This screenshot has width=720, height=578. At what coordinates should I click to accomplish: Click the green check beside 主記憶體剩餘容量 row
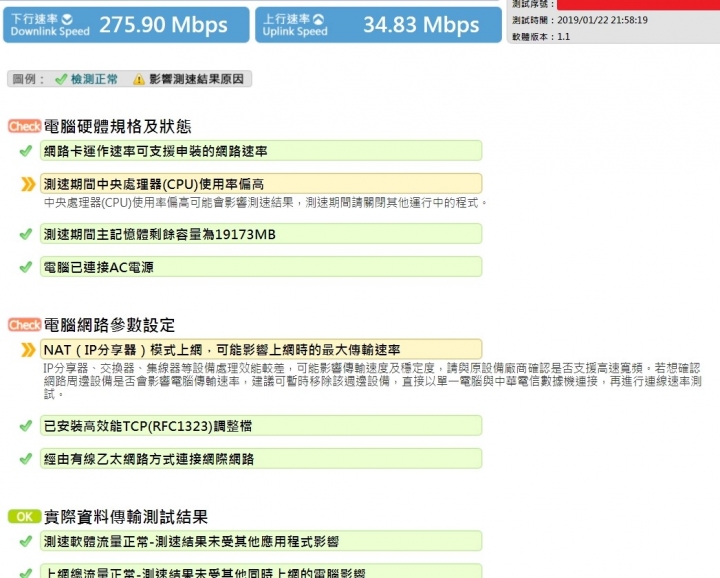click(x=26, y=234)
